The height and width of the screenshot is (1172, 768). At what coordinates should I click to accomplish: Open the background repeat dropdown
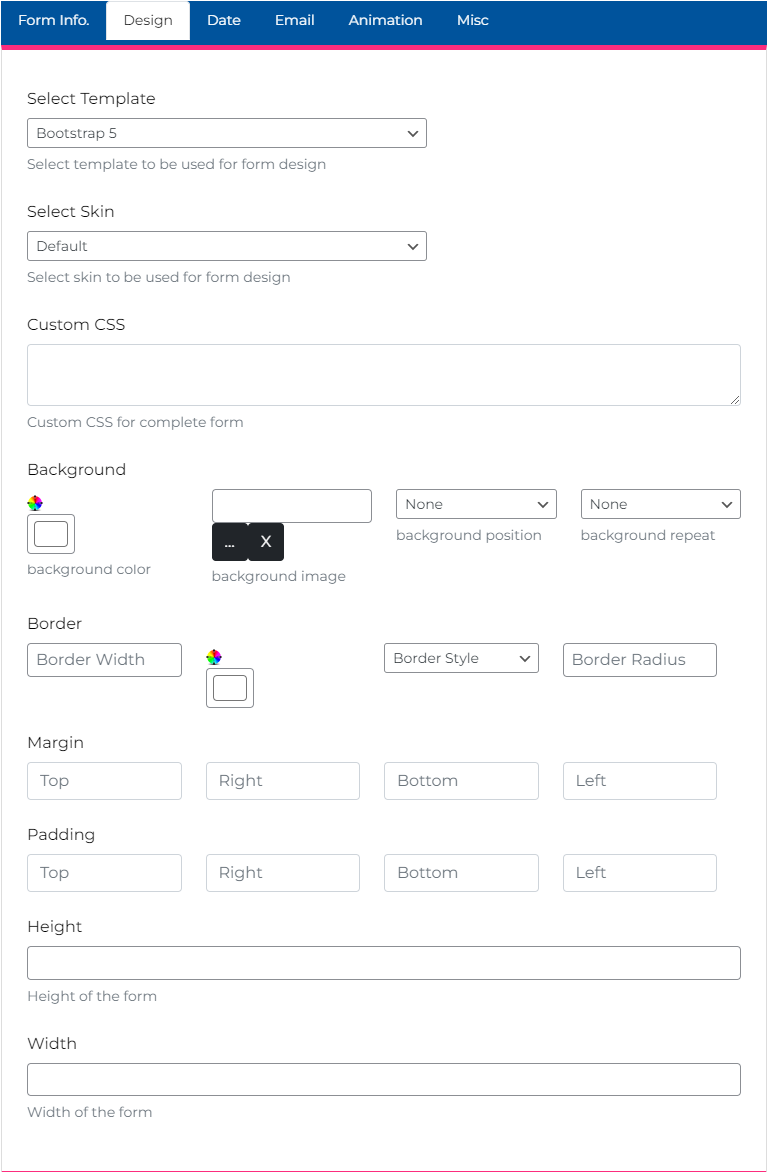pyautogui.click(x=660, y=504)
